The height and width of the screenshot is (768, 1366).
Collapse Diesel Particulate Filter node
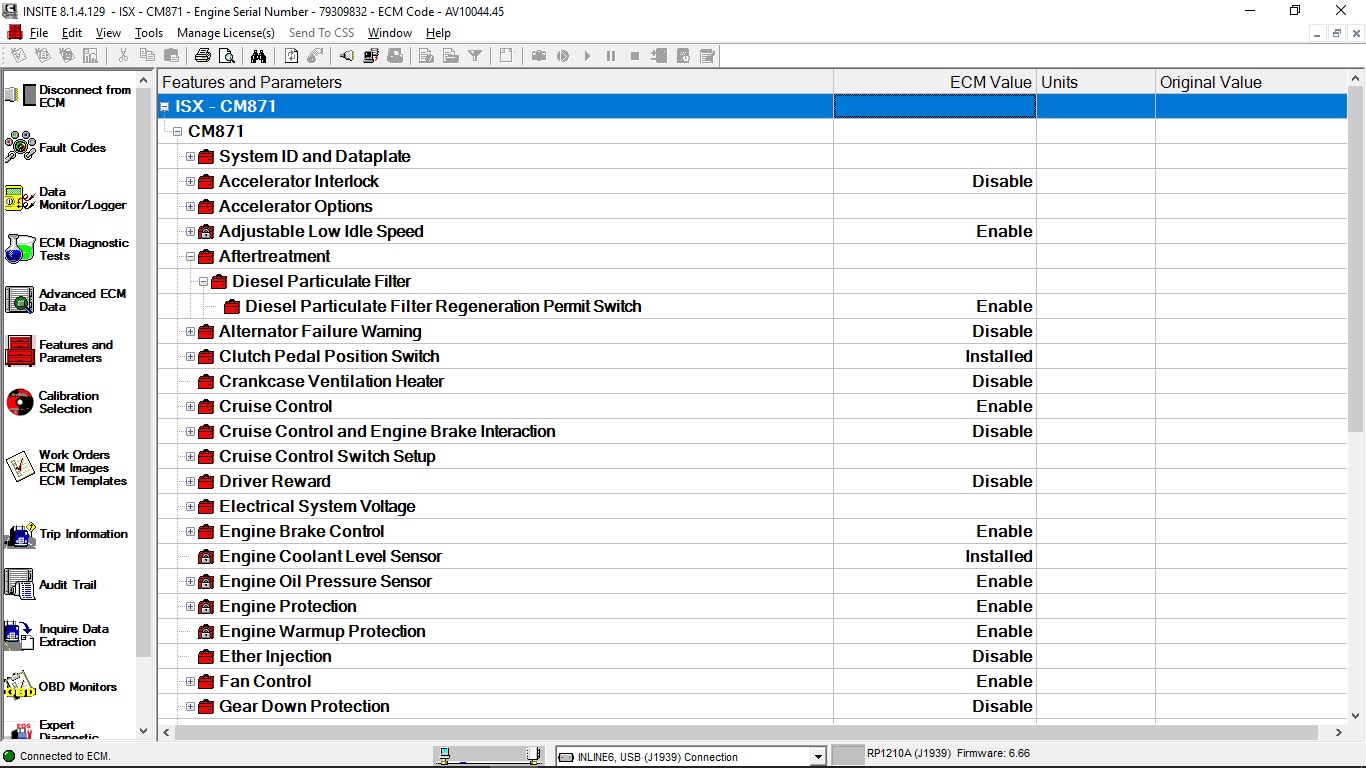coord(203,282)
